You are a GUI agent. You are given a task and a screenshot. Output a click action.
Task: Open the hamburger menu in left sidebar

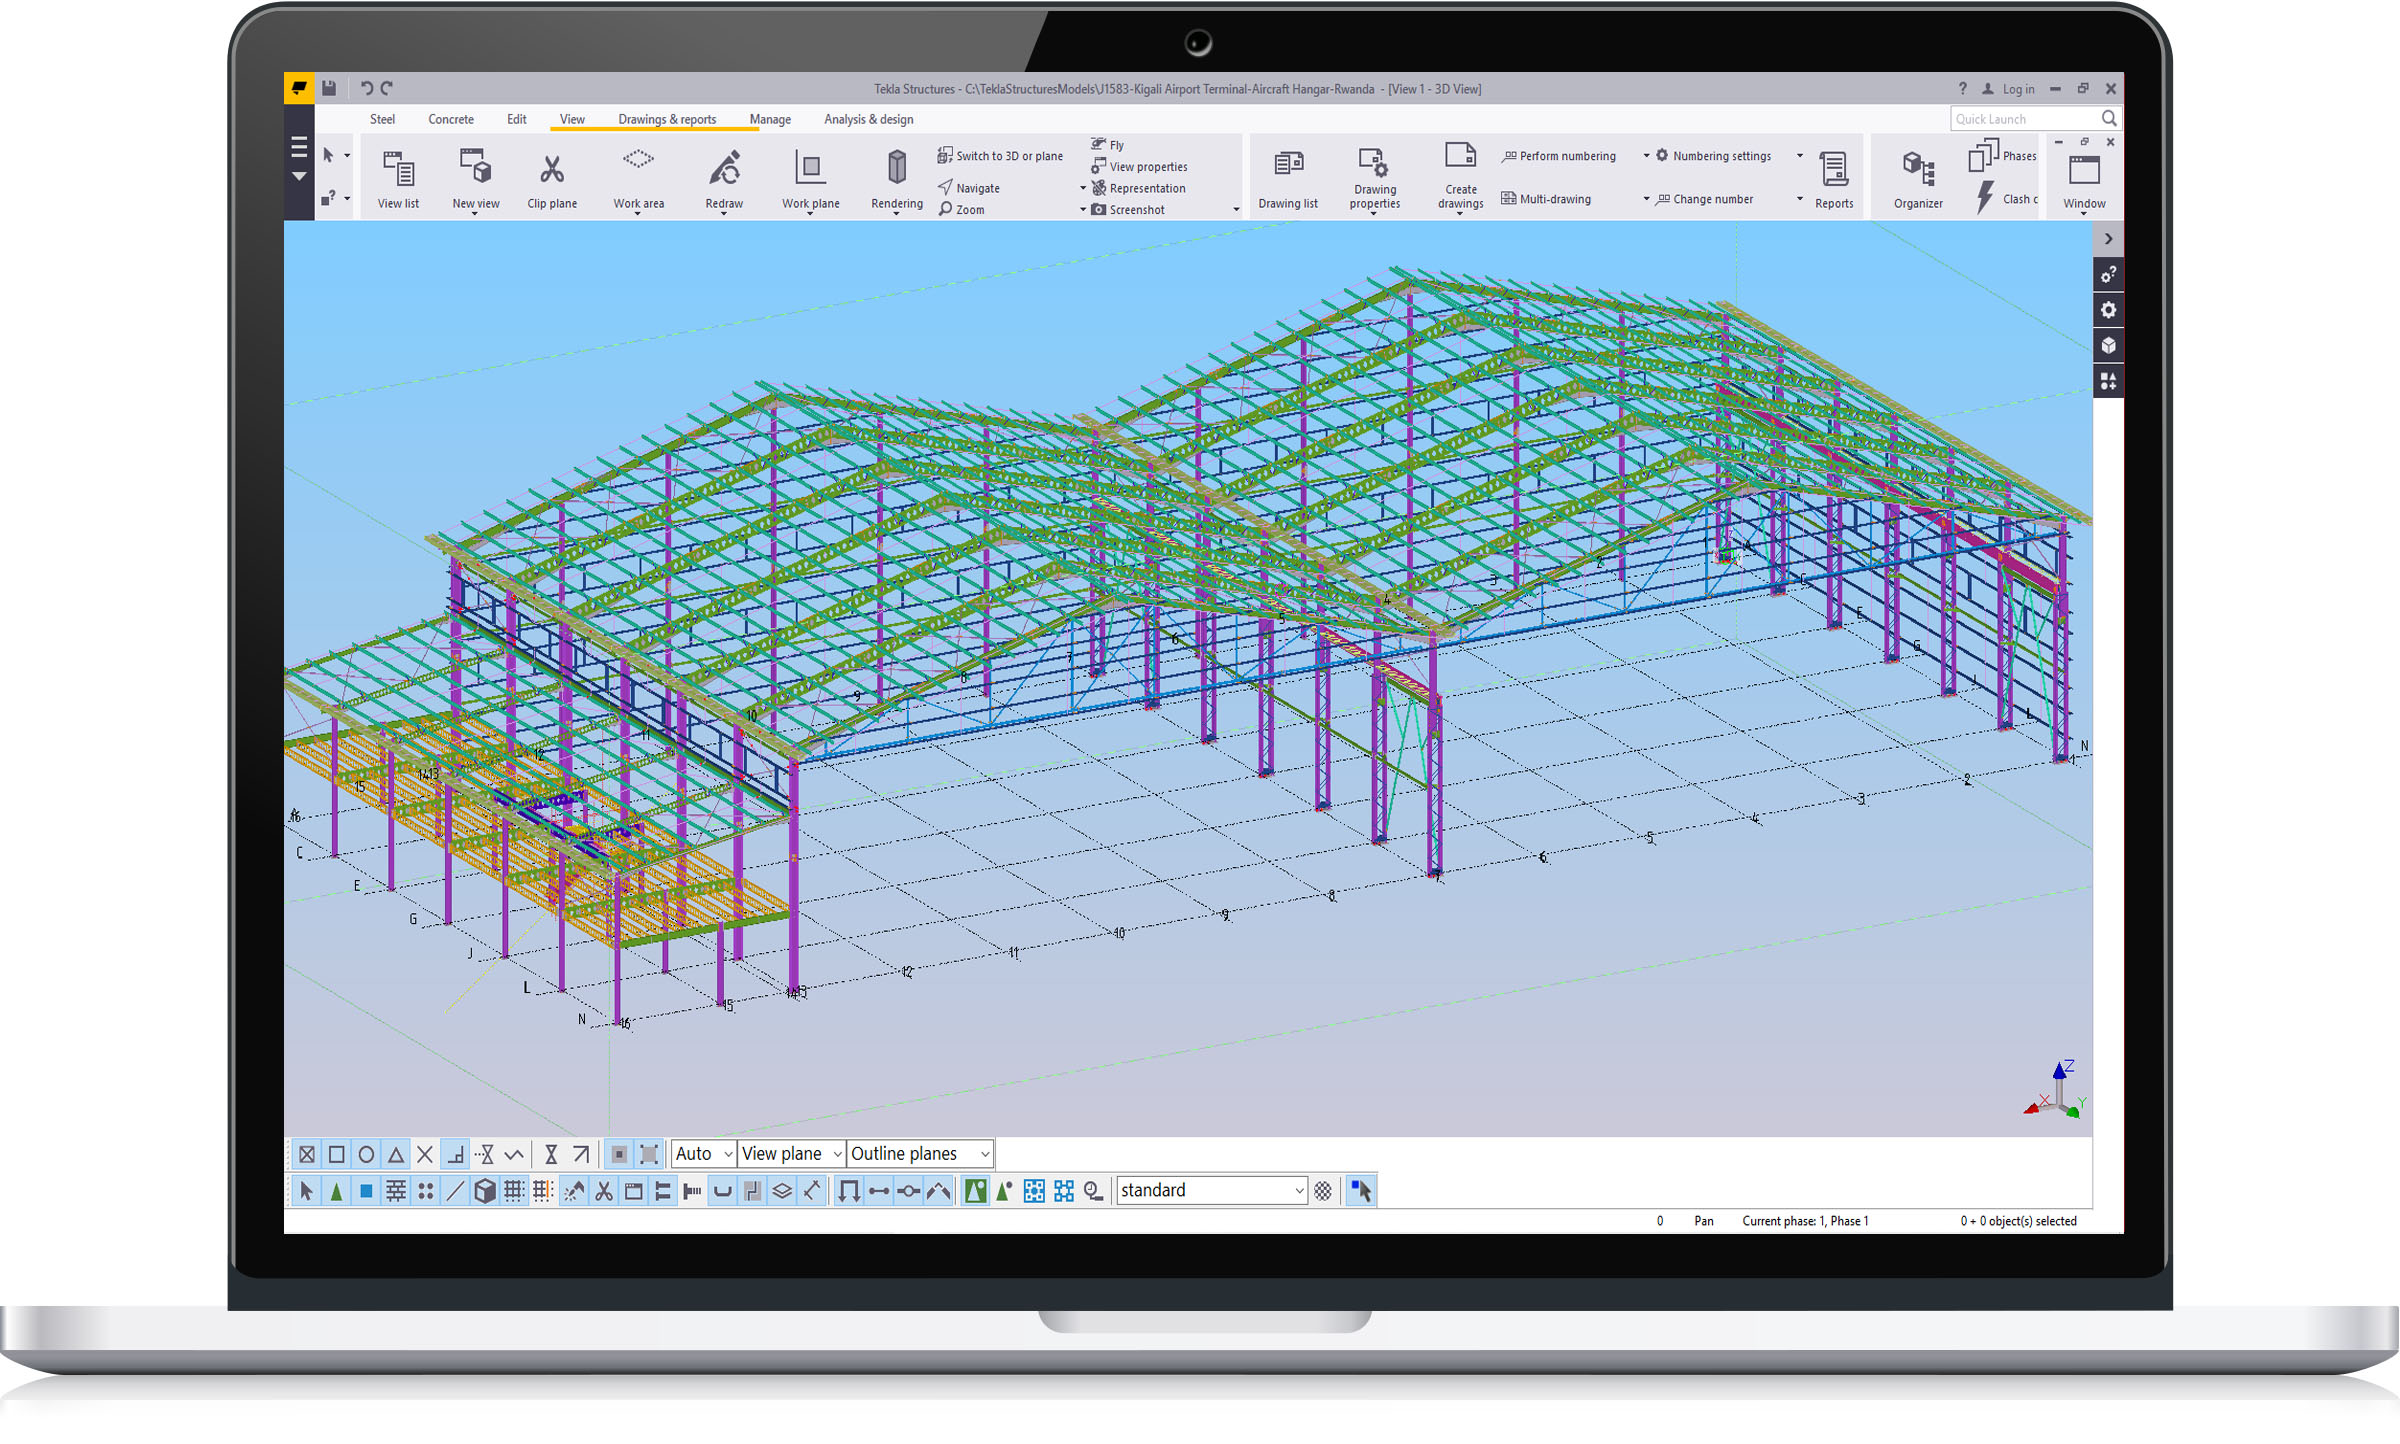299,148
